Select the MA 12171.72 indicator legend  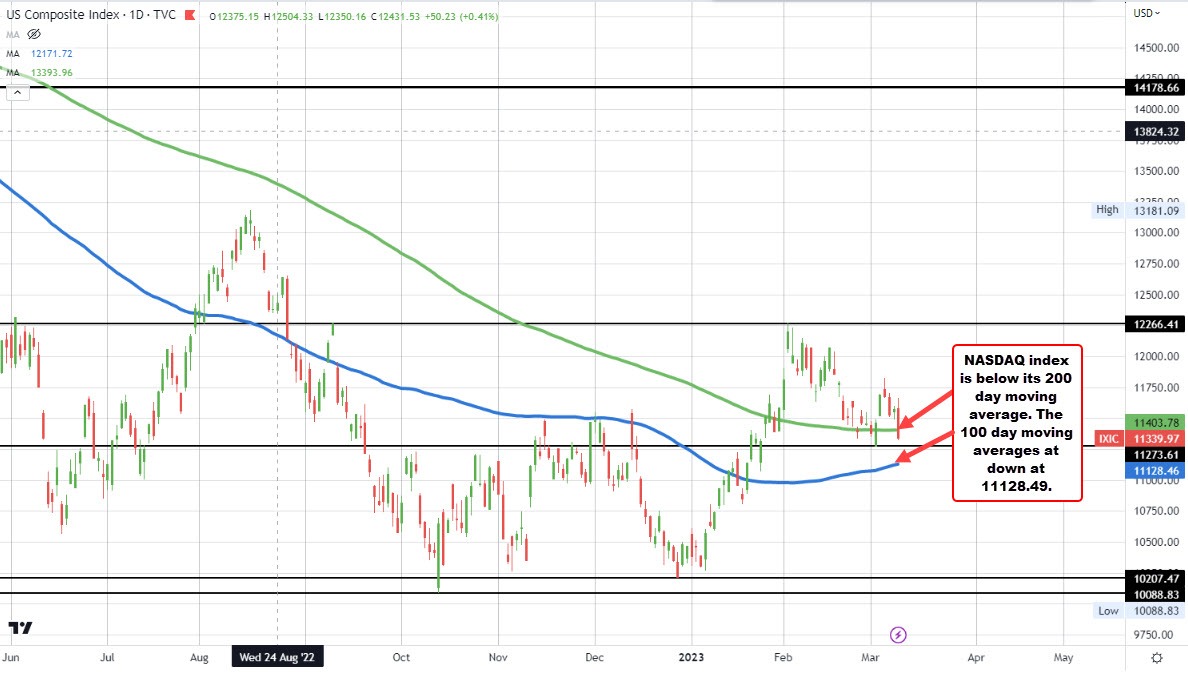(39, 54)
